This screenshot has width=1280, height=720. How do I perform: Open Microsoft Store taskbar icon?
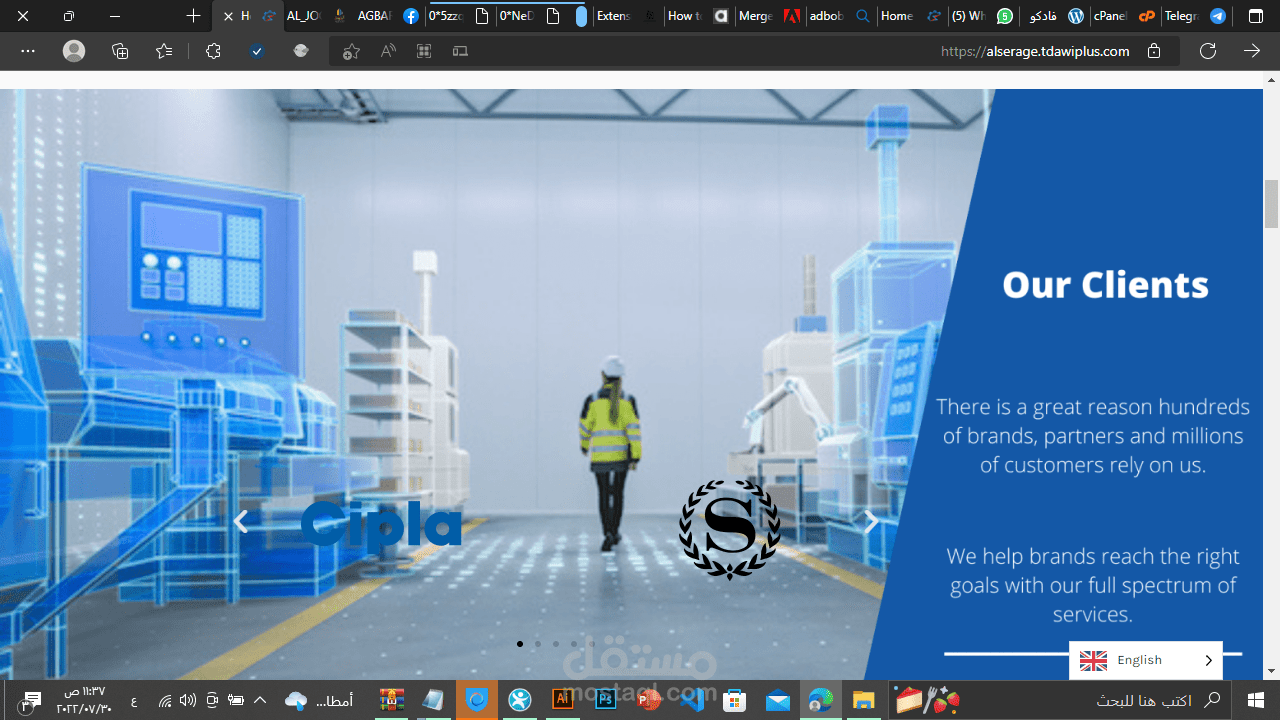[735, 700]
